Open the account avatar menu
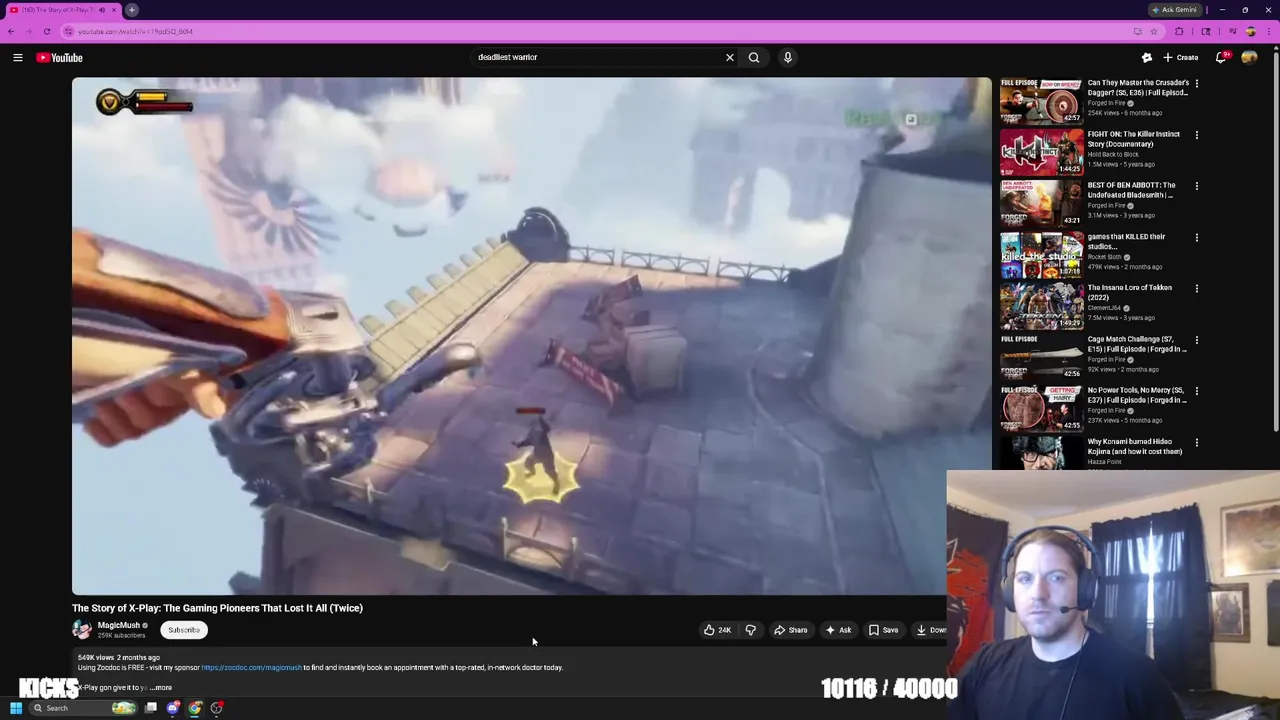Image resolution: width=1280 pixels, height=720 pixels. [1249, 57]
